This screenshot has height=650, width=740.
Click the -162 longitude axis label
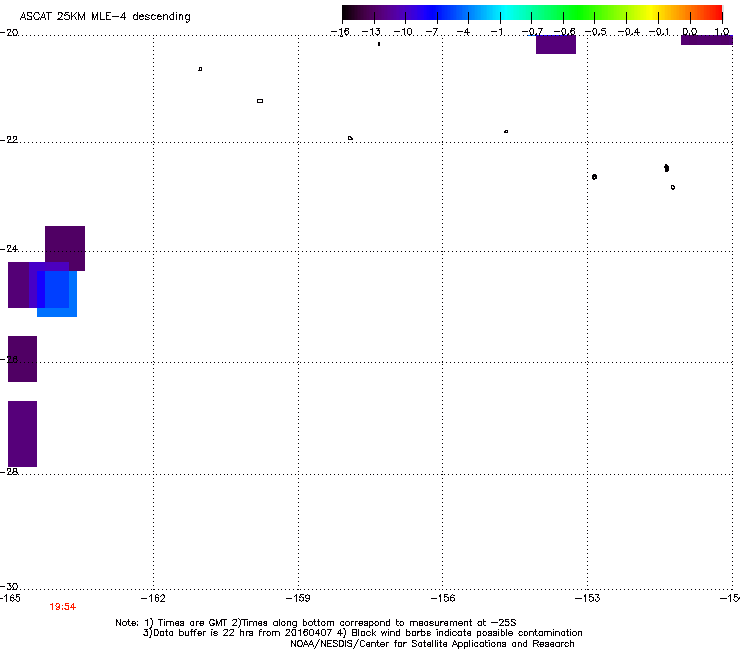pyautogui.click(x=153, y=598)
